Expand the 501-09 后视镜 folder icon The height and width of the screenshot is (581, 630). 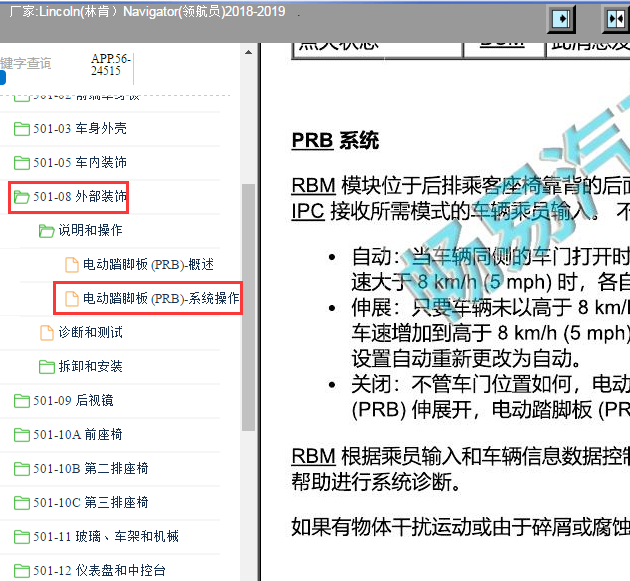click(22, 401)
